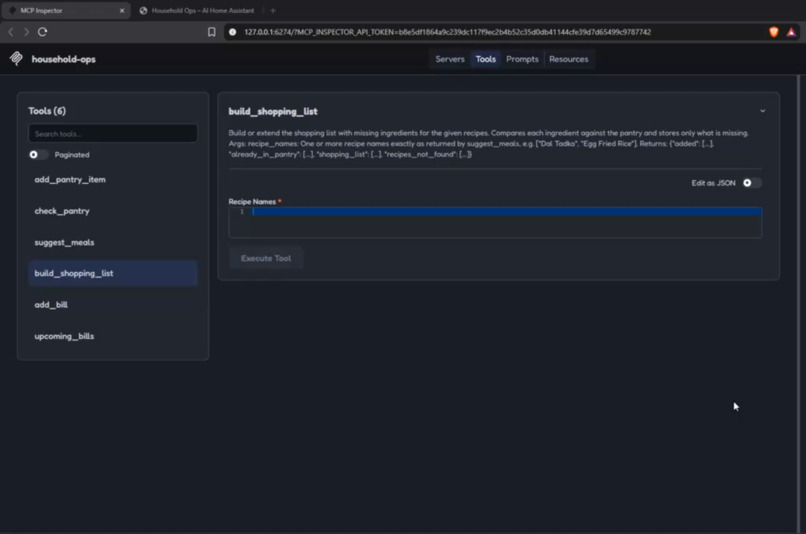
Task: Go forward with the browser forward arrow
Action: tap(26, 32)
